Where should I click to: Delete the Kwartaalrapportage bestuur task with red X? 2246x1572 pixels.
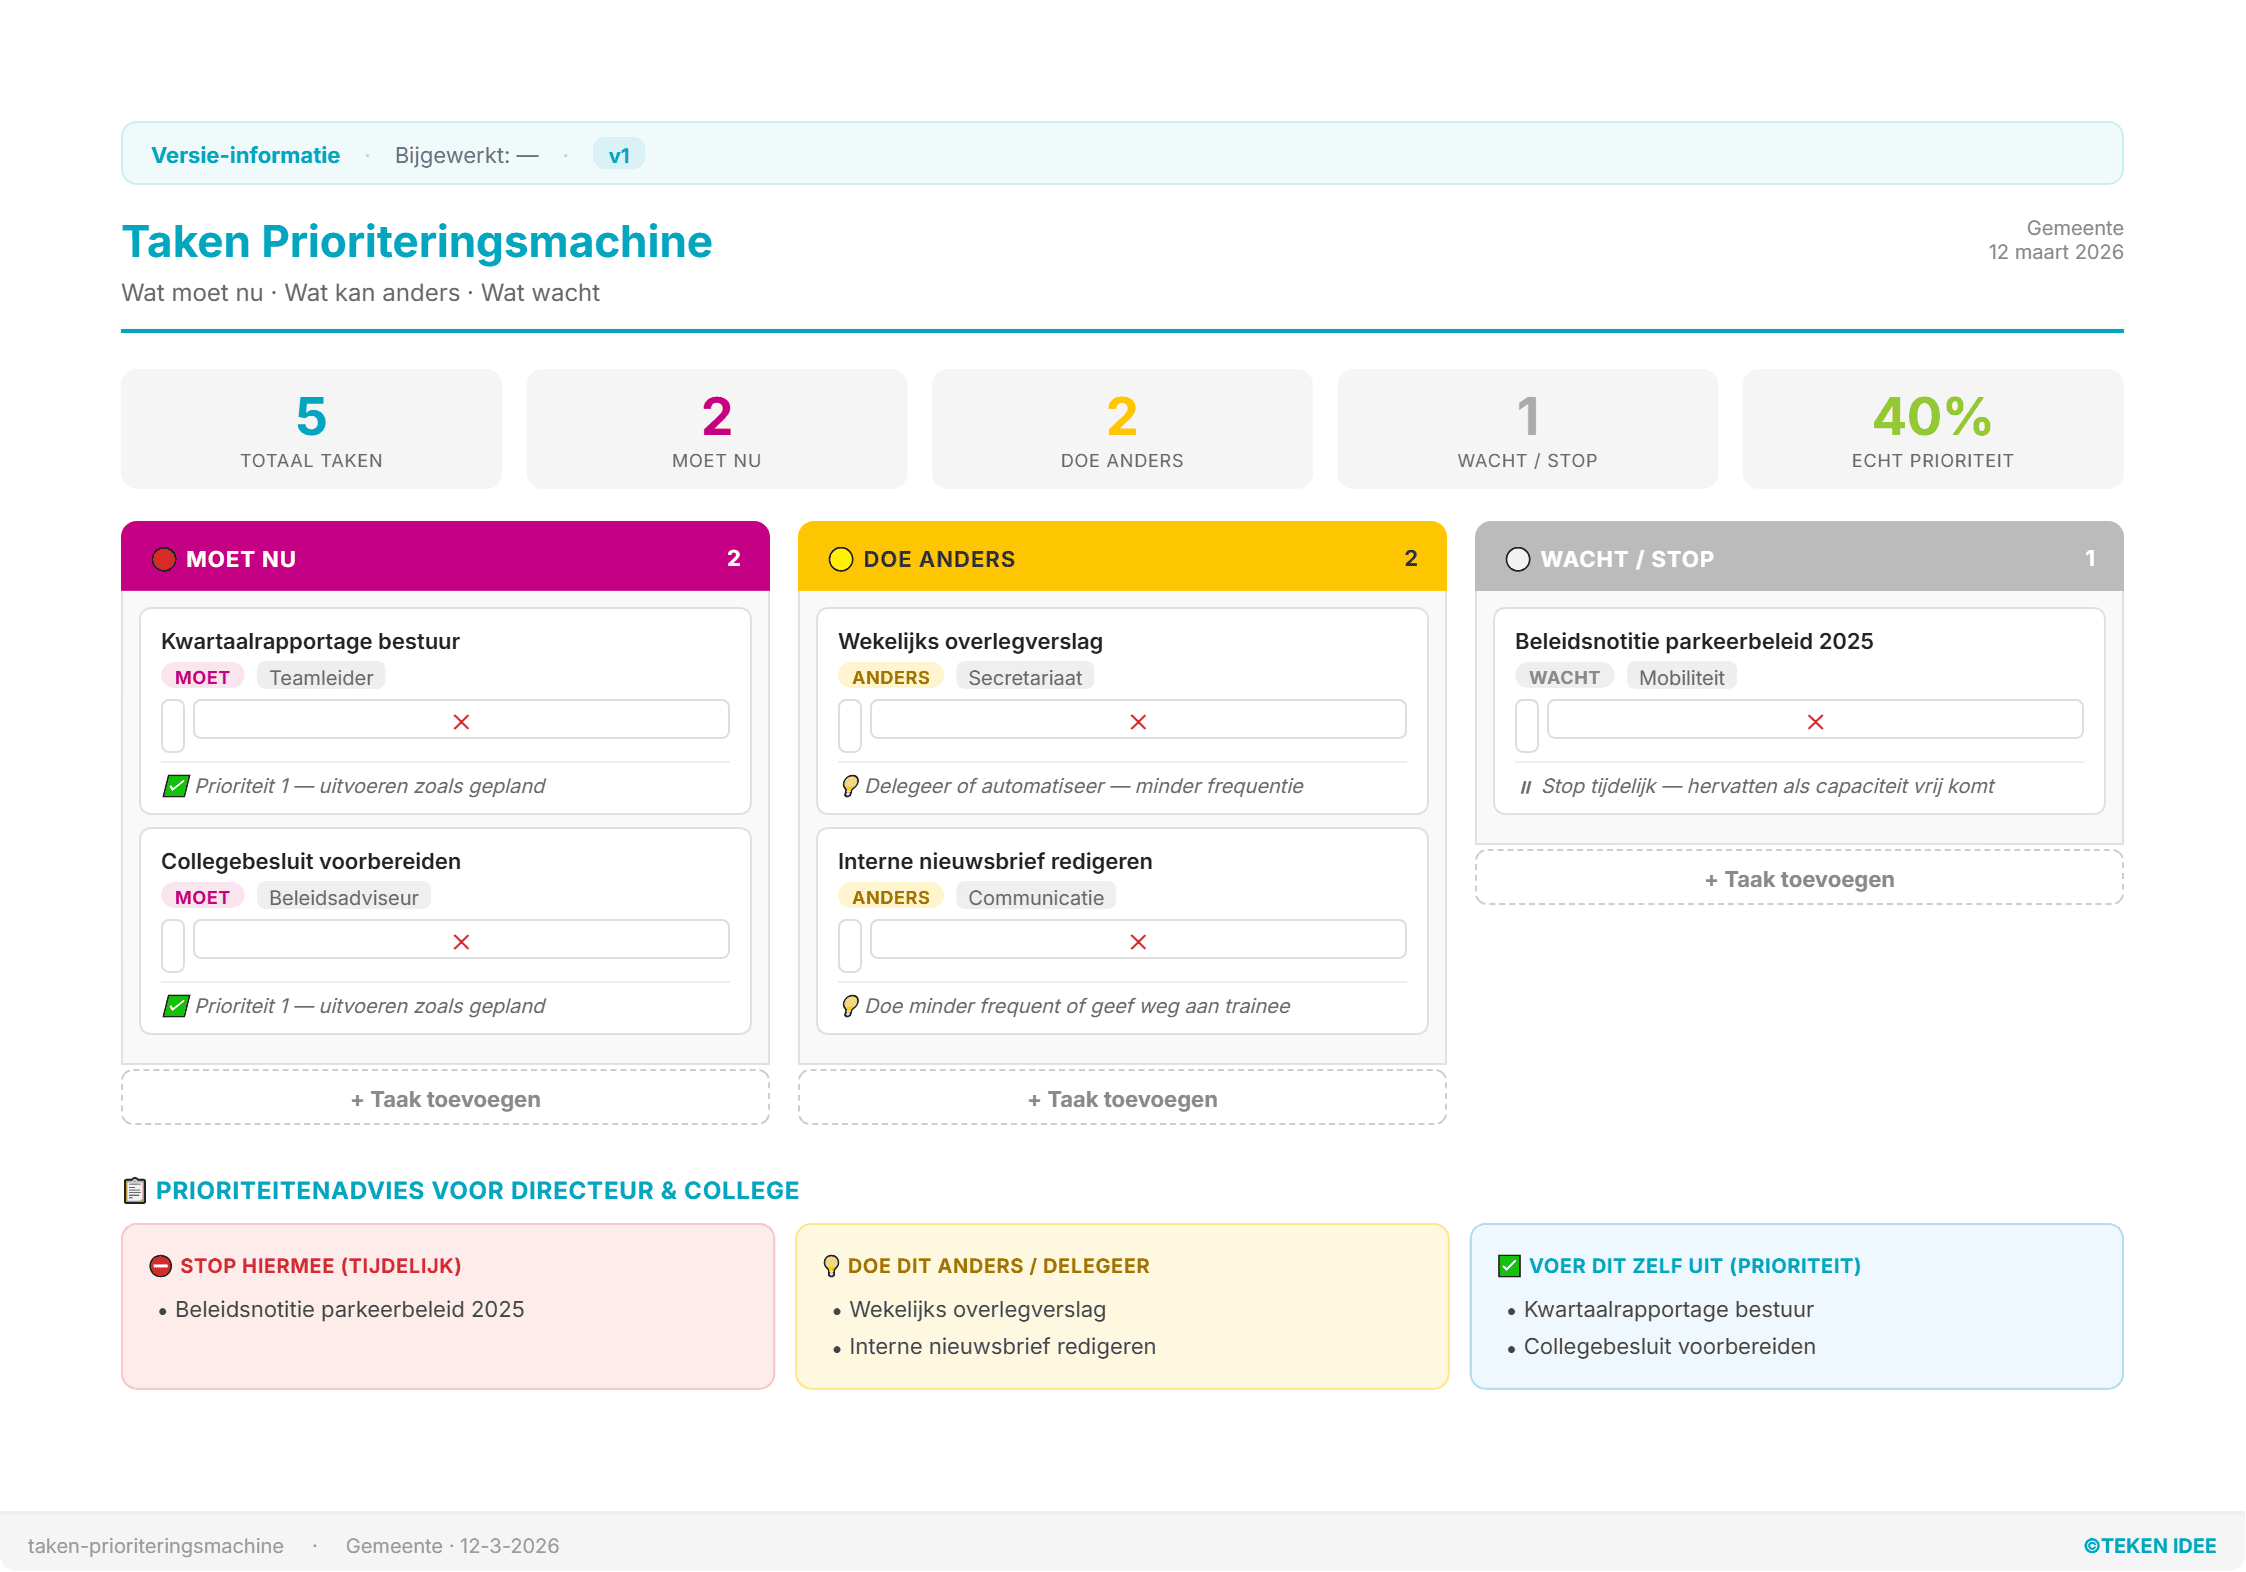coord(461,722)
